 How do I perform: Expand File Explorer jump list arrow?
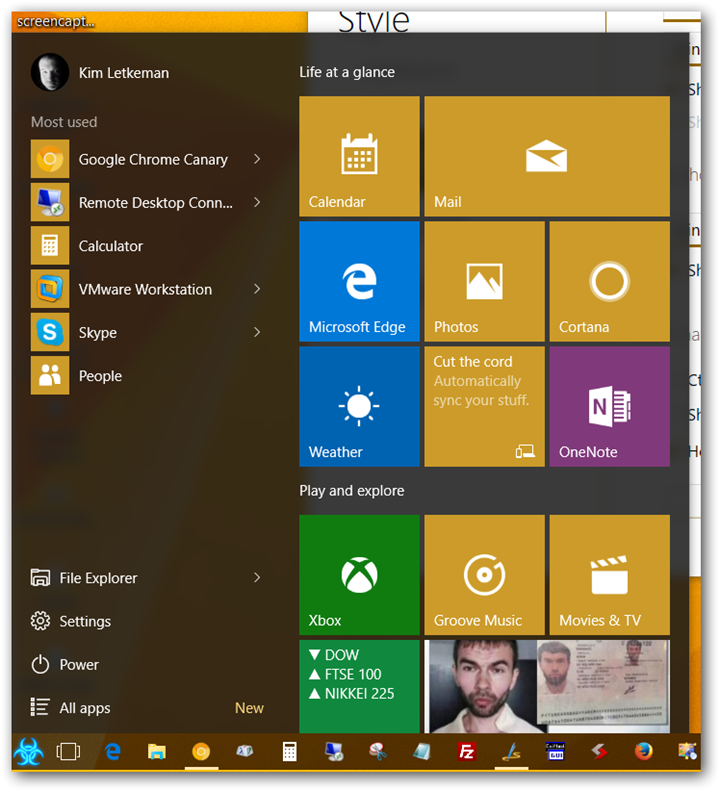click(257, 578)
